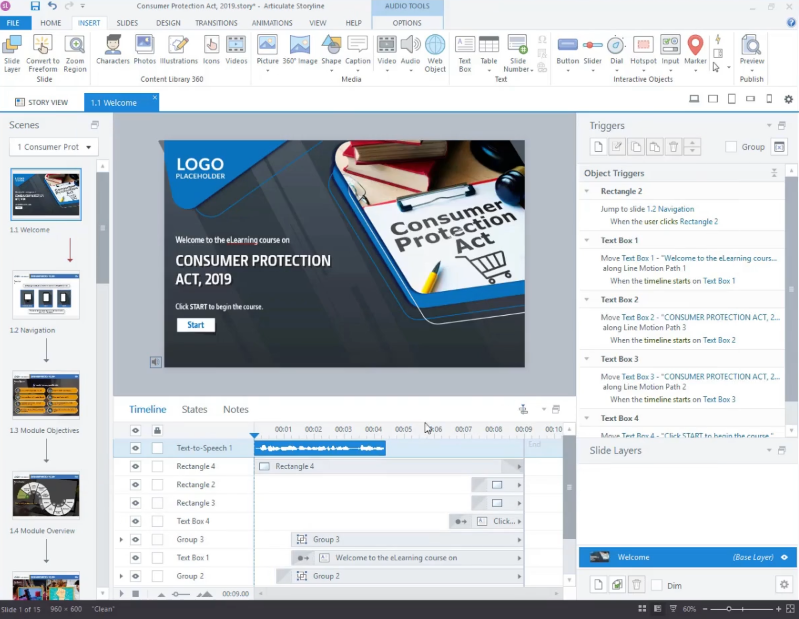Lock Text Box 1 using its checkbox
799x619 pixels.
157,558
